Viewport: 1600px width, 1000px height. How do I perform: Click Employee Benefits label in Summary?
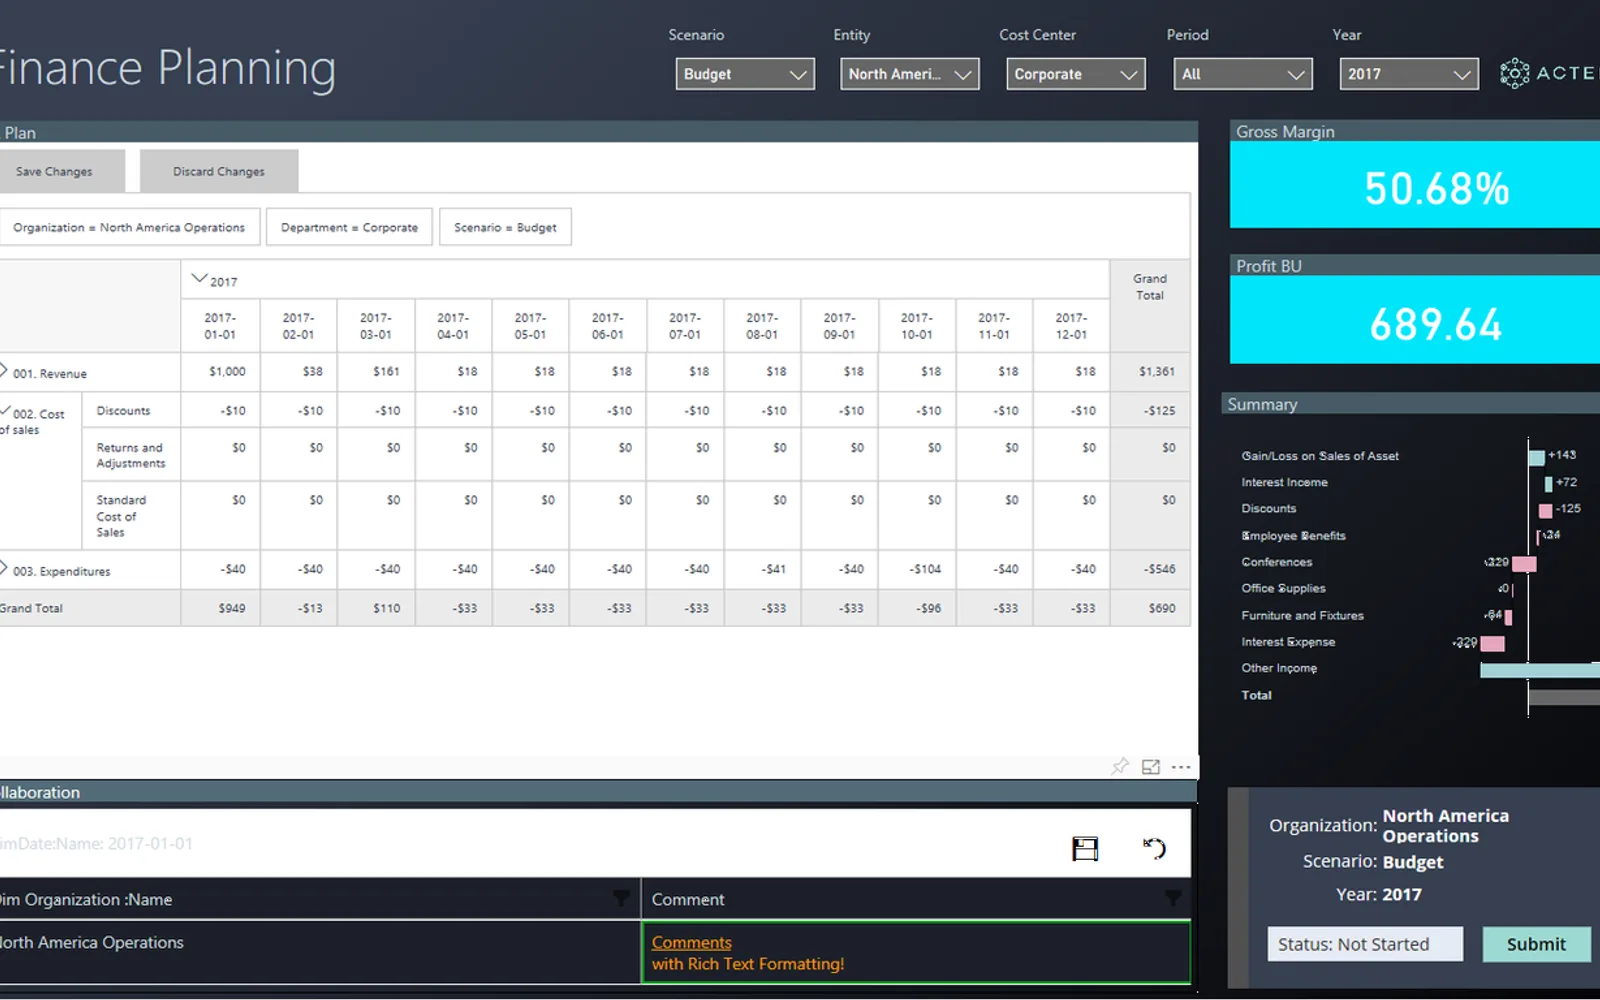coord(1293,536)
